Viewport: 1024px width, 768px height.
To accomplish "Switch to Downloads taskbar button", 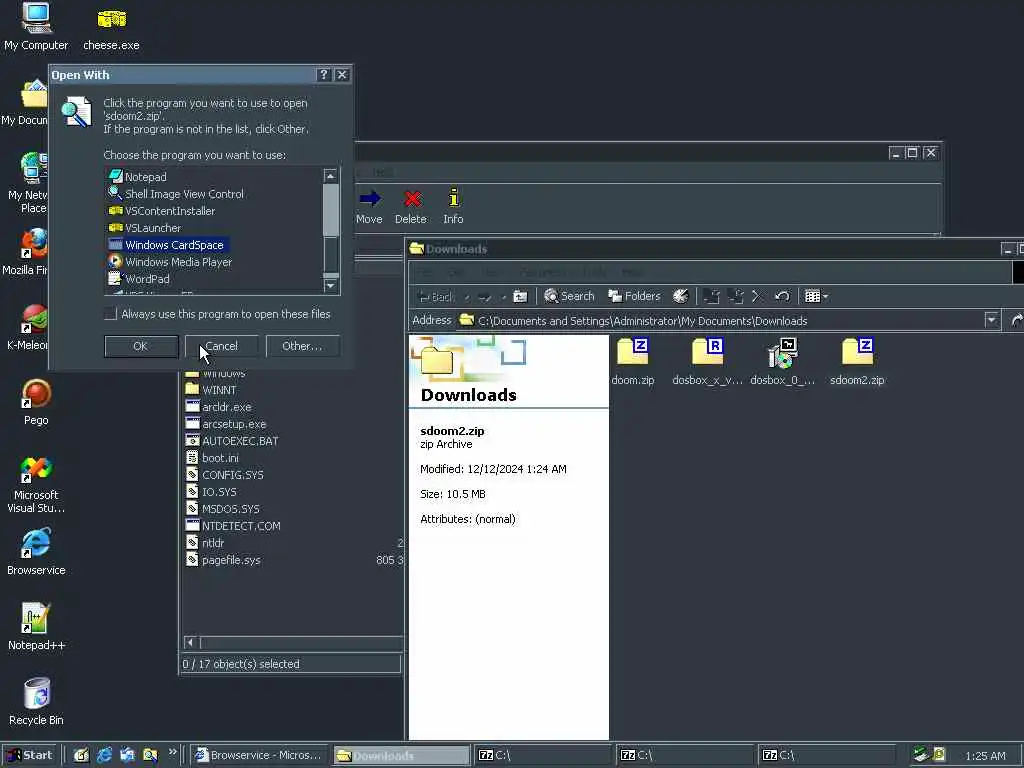I will (401, 755).
